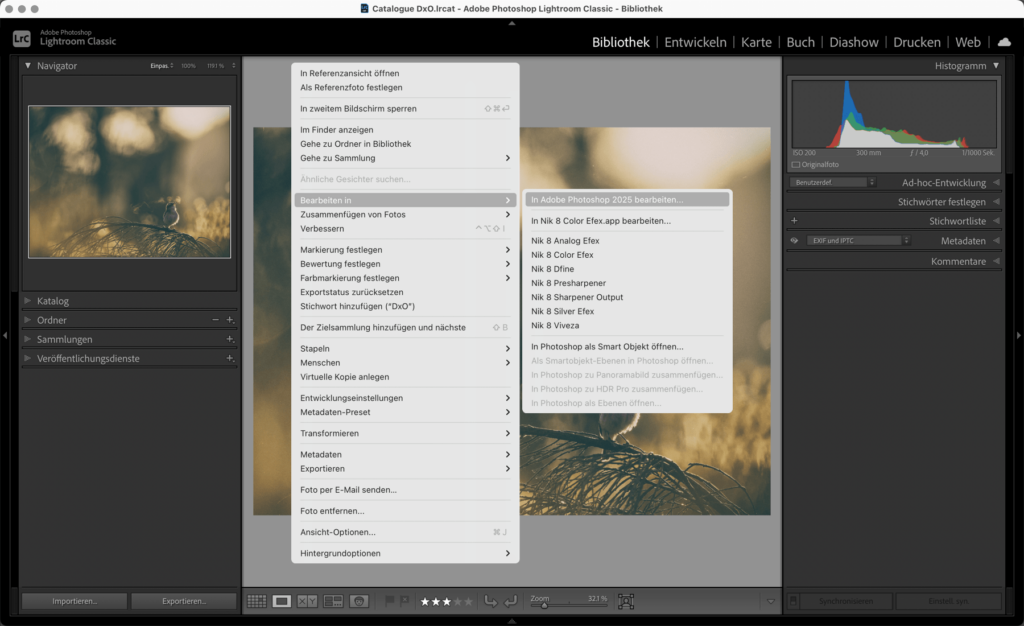This screenshot has width=1024, height=626.
Task: Open the Drucken module
Action: (x=917, y=42)
